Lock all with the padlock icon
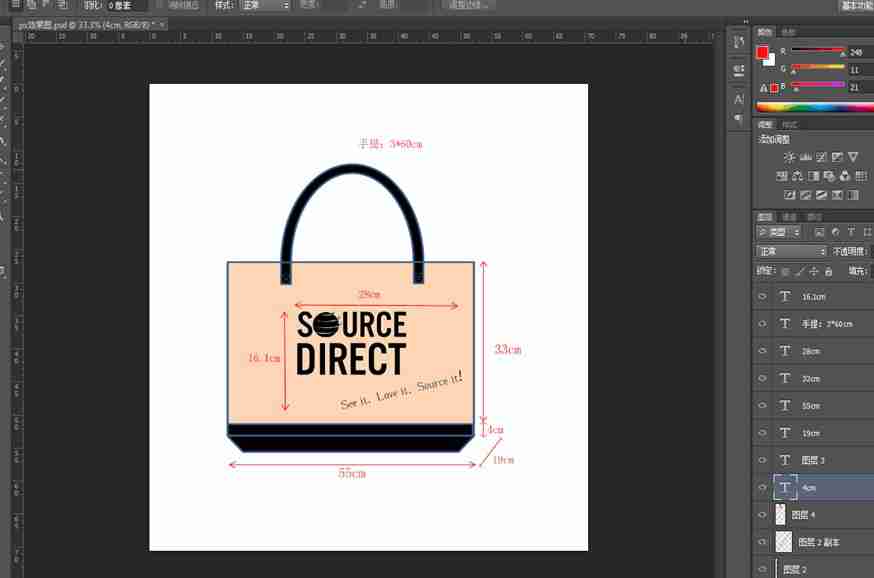 click(x=828, y=271)
